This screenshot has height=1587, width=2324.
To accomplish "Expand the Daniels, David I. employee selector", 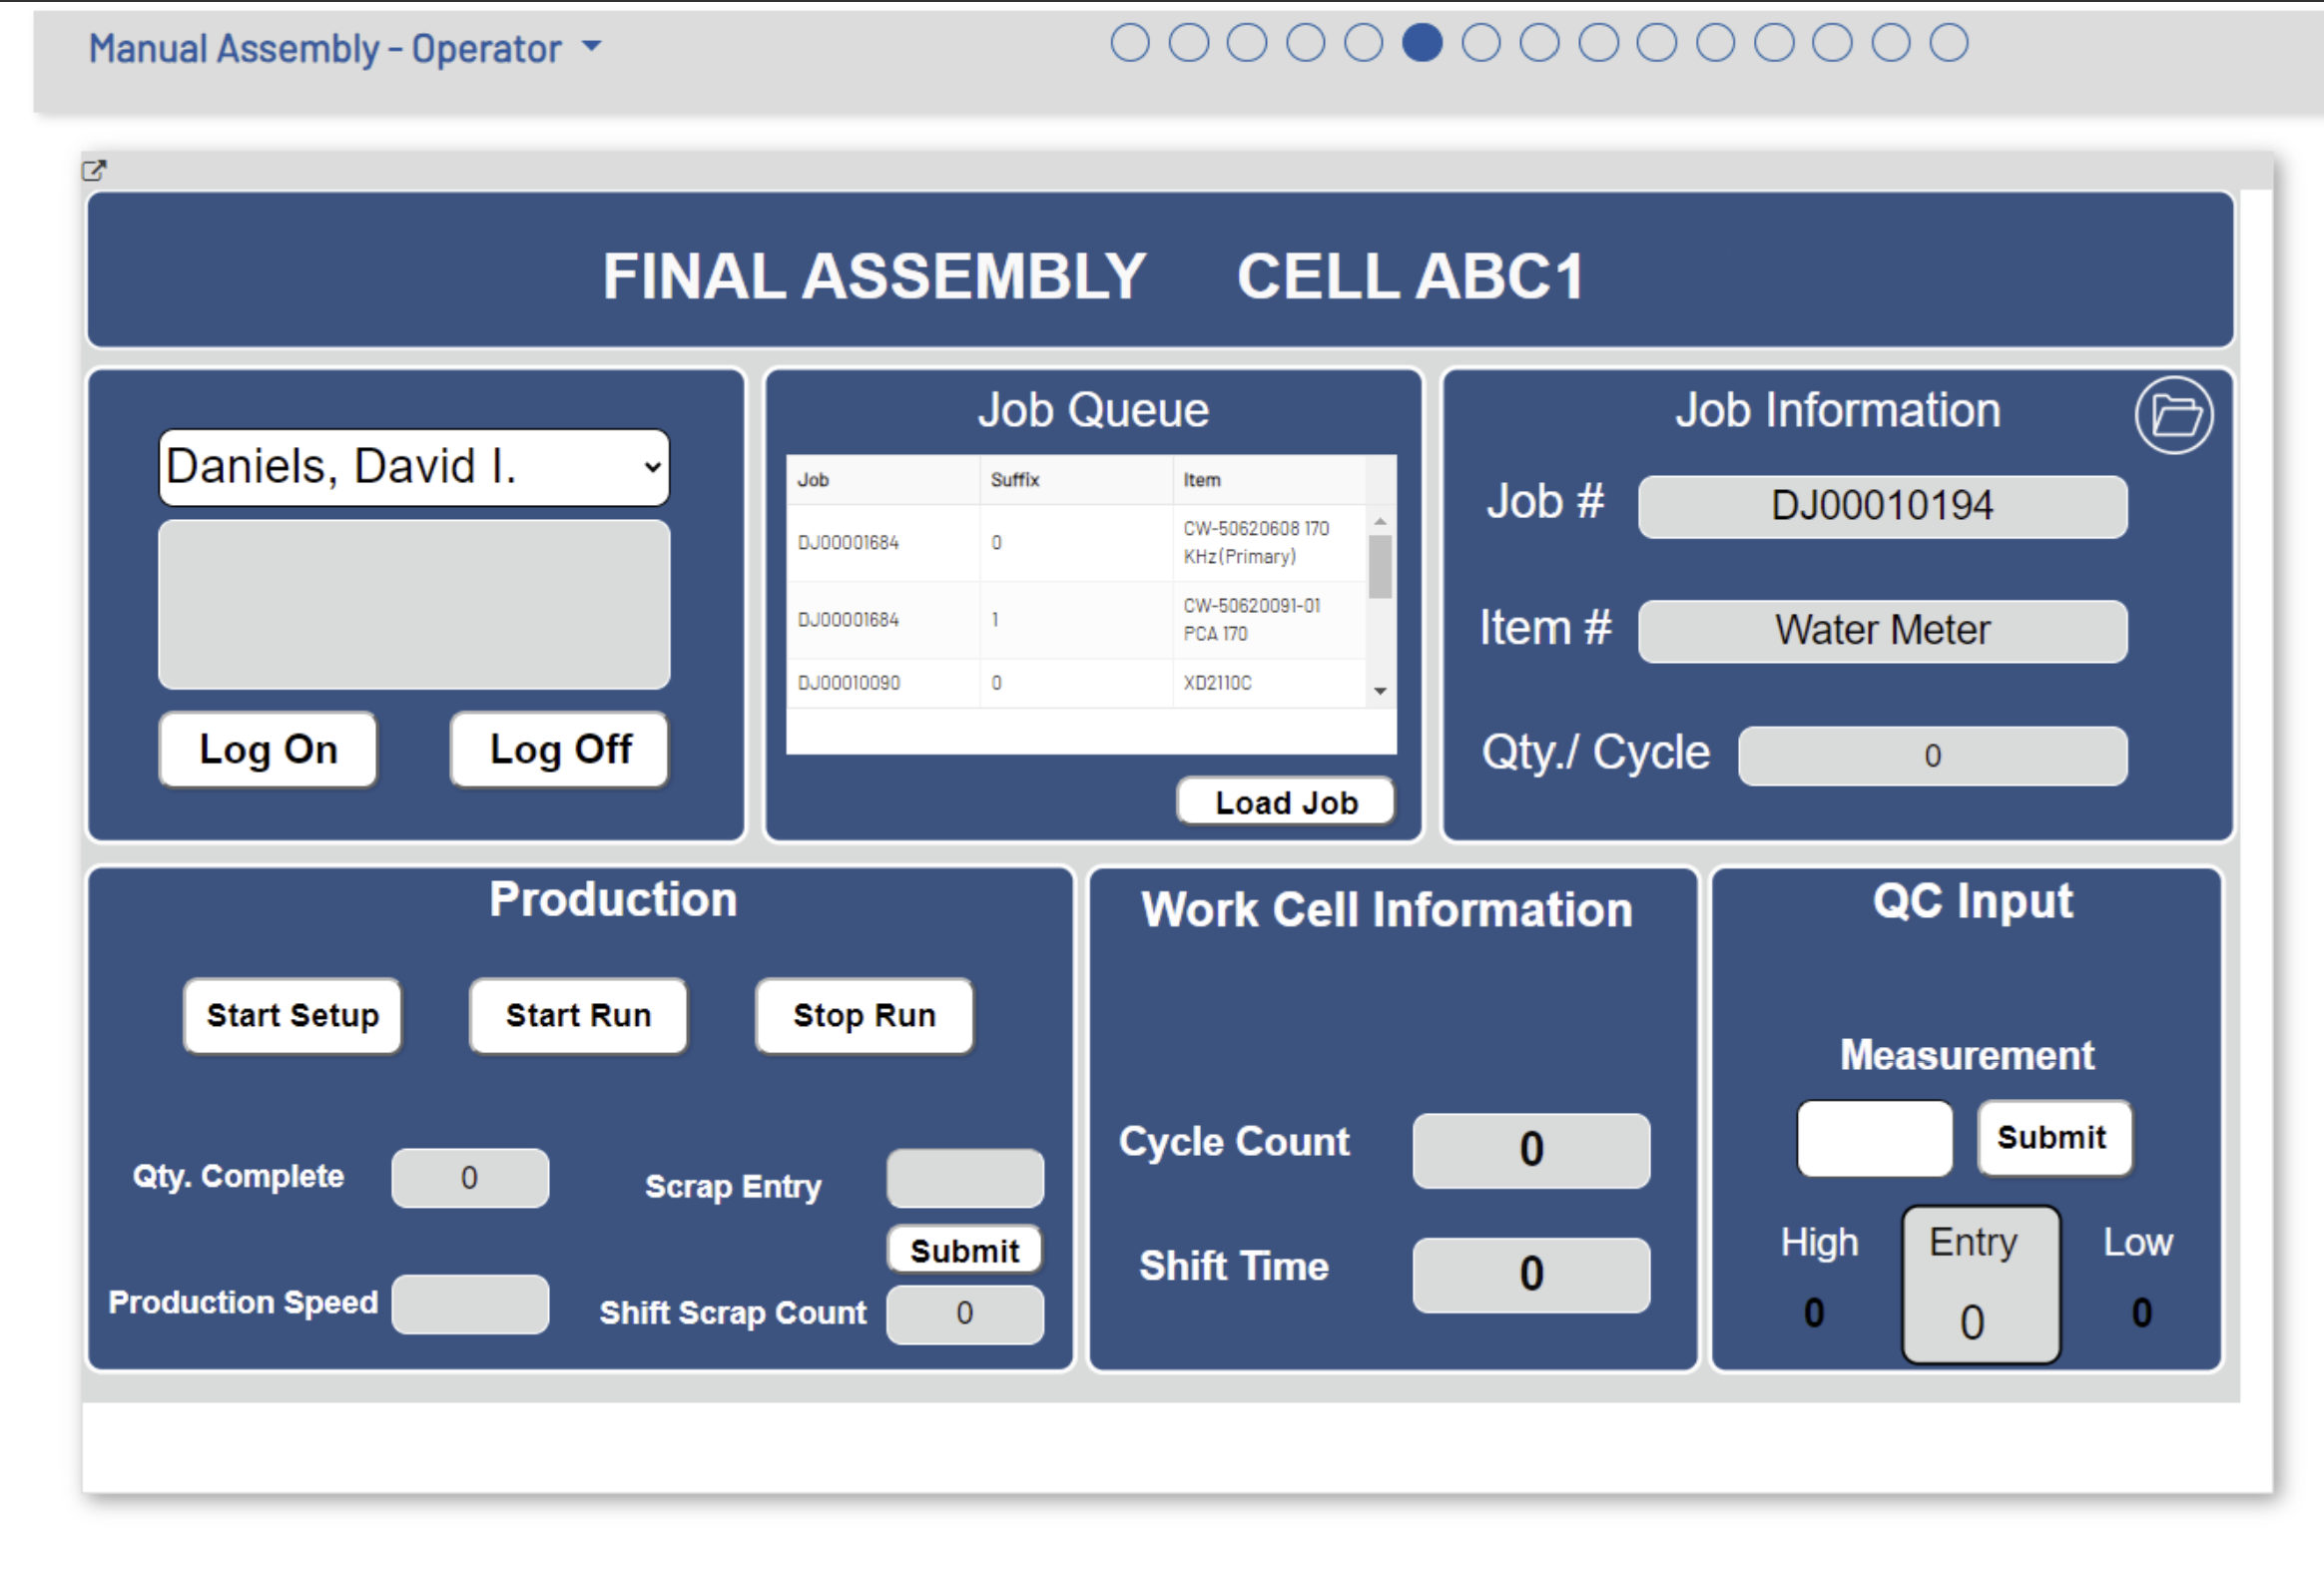I will pos(414,467).
